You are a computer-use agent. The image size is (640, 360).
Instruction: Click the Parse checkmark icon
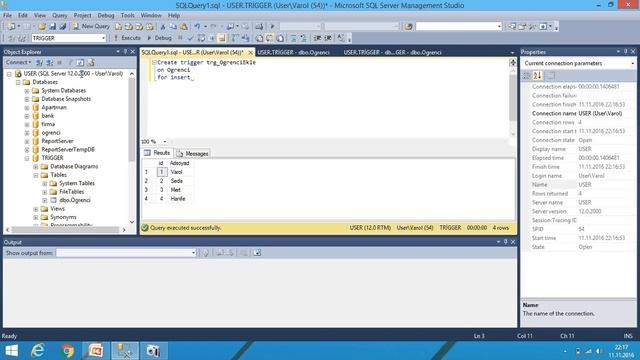190,38
